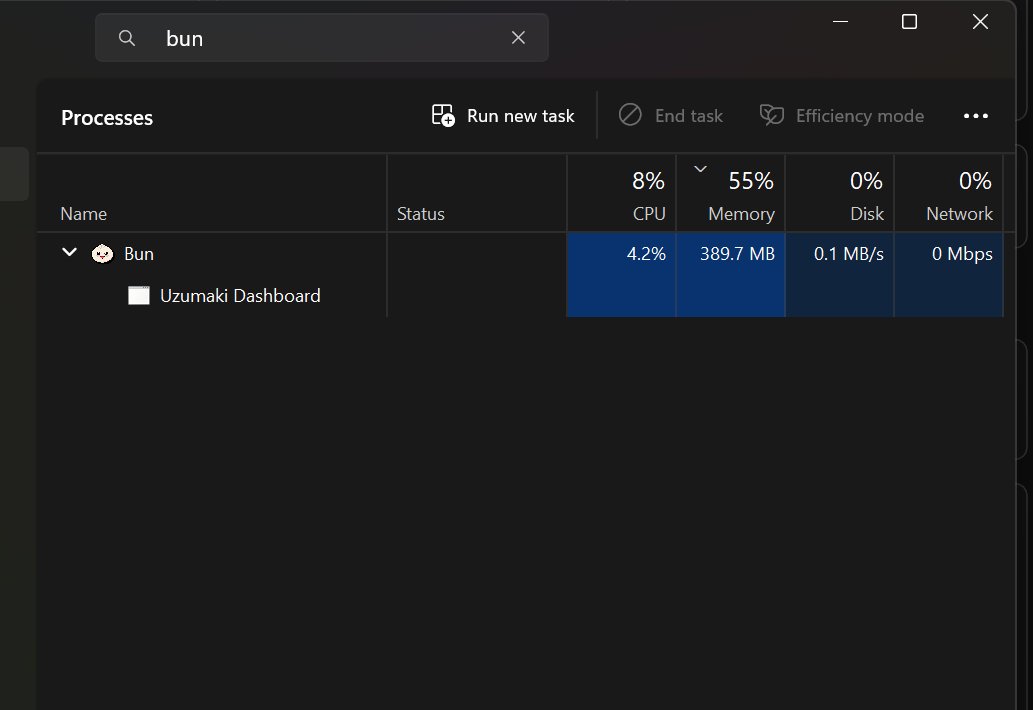Viewport: 1033px width, 710px height.
Task: Run a new task
Action: pyautogui.click(x=503, y=116)
